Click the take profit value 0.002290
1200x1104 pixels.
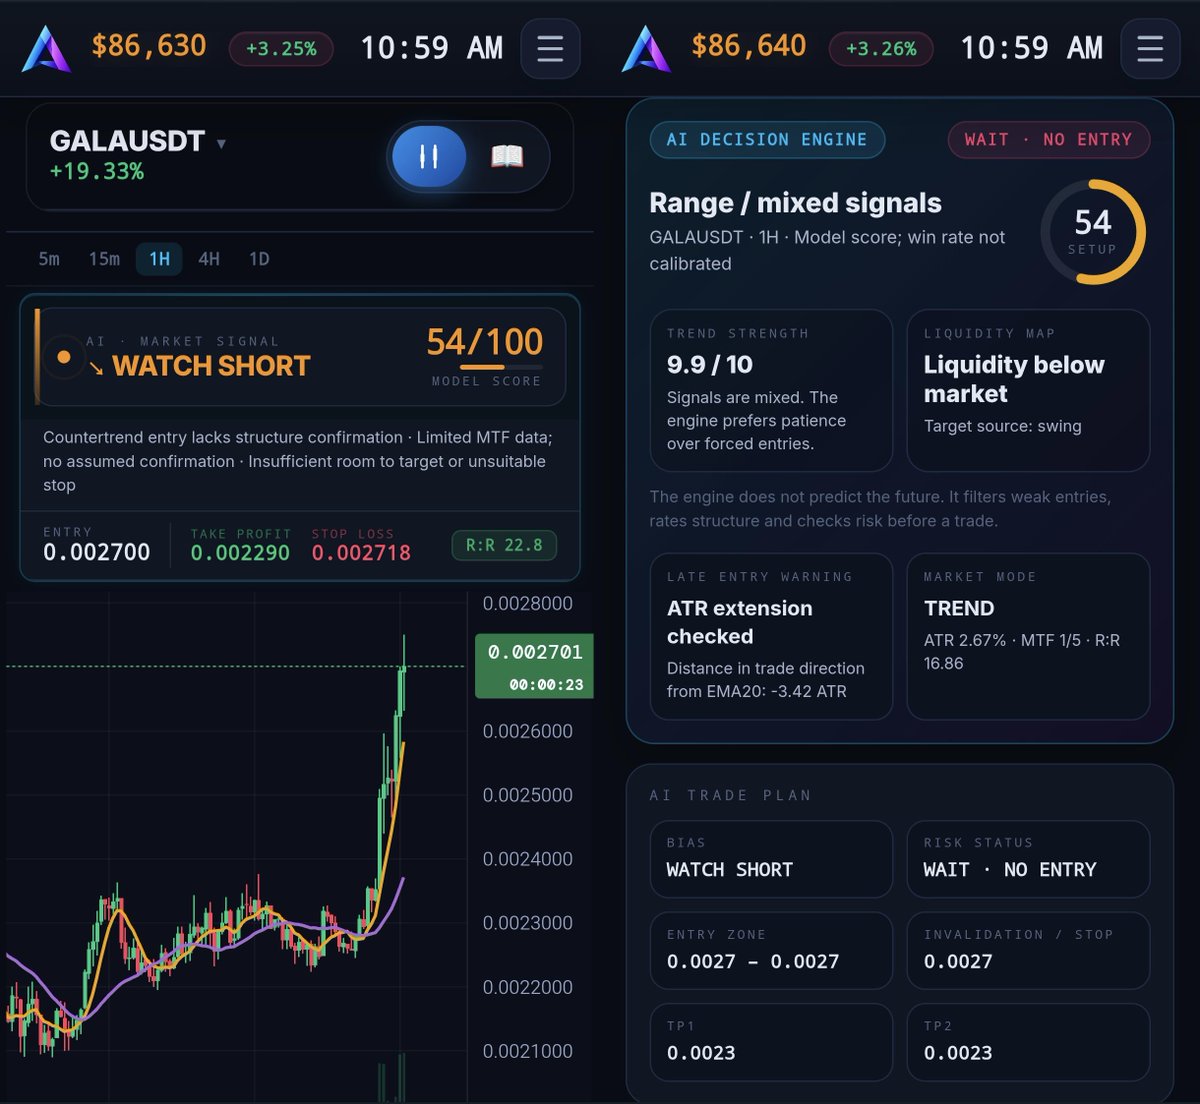240,553
